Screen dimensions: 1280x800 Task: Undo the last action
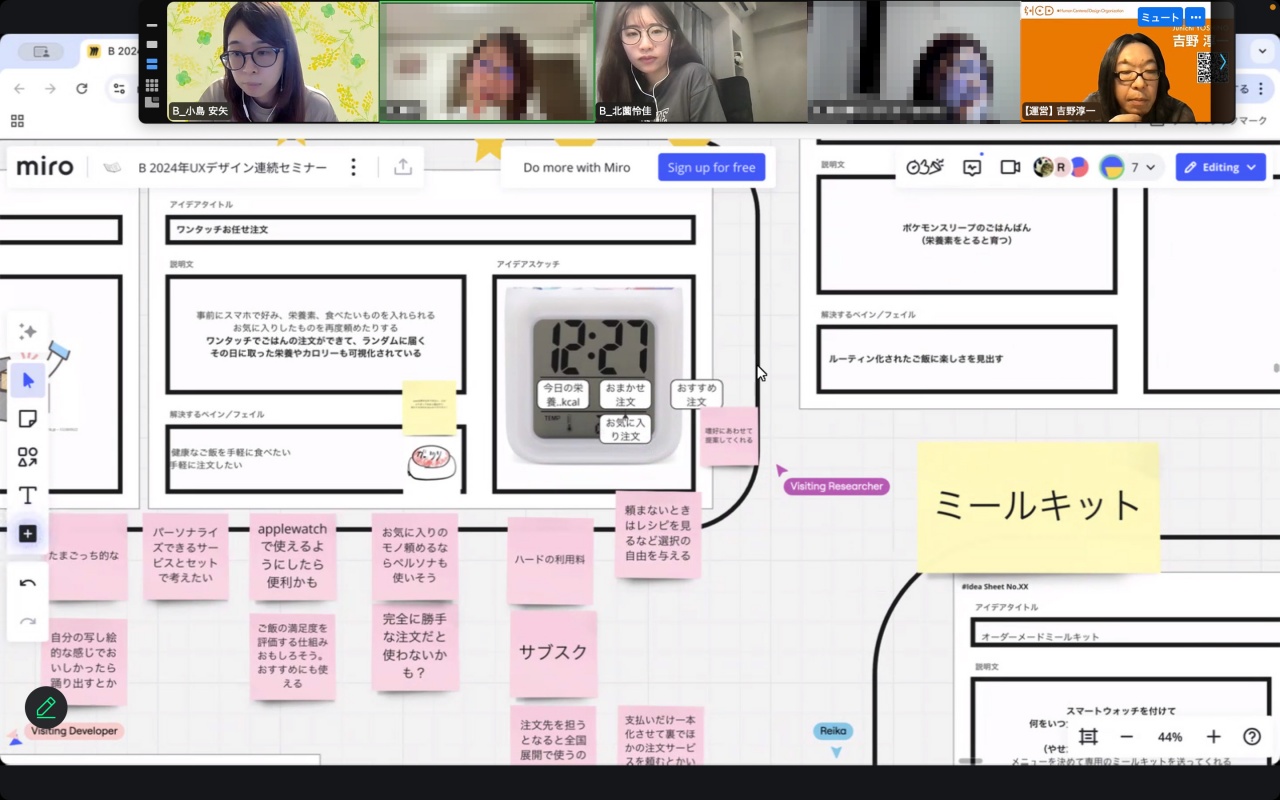point(28,584)
